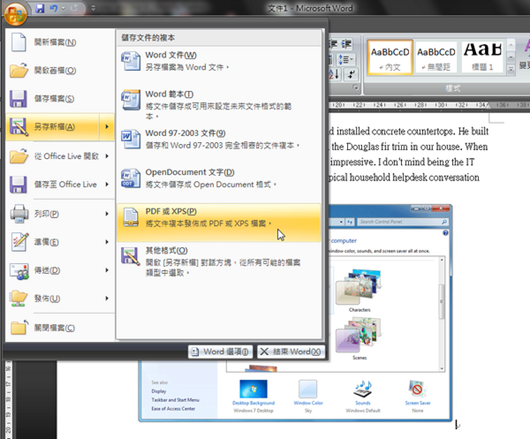Expand the 從 Office Live 開啟 submenu arrow

(107, 156)
